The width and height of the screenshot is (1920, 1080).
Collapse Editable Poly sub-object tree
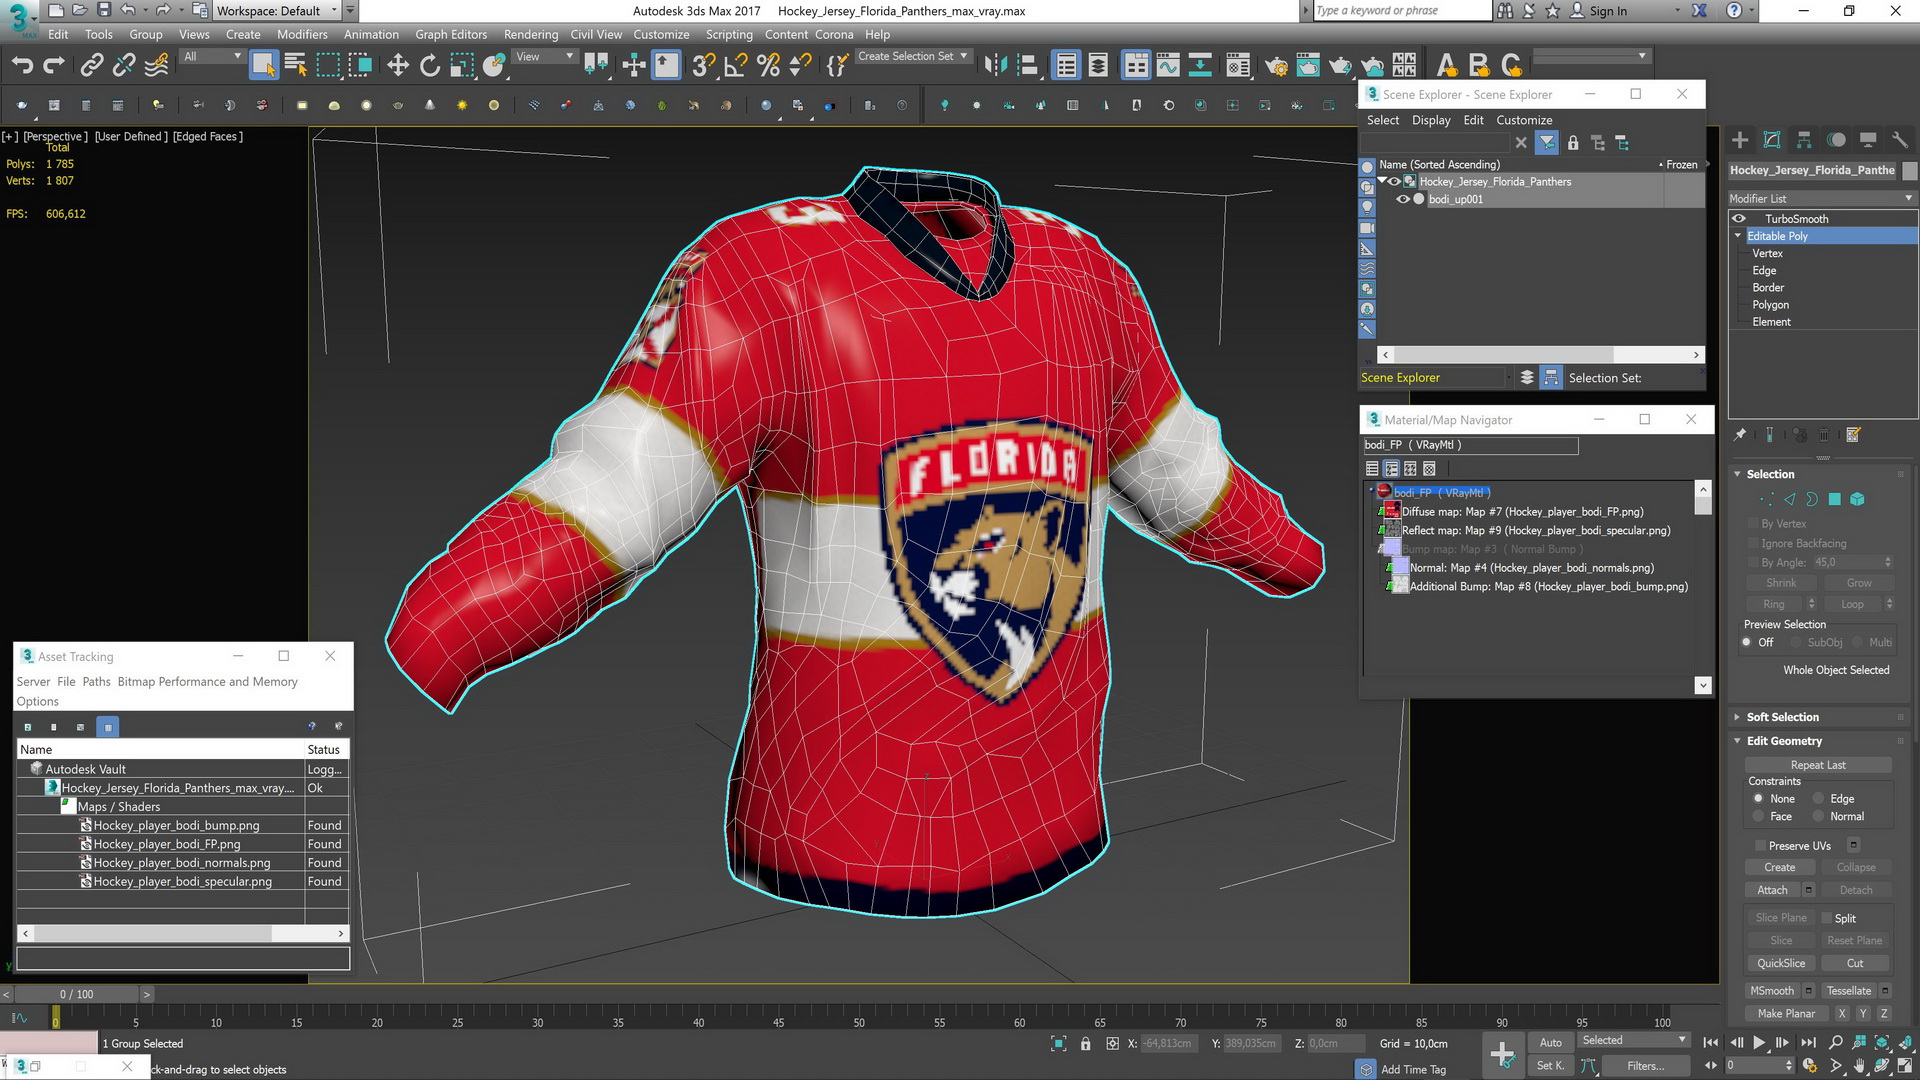[1738, 236]
